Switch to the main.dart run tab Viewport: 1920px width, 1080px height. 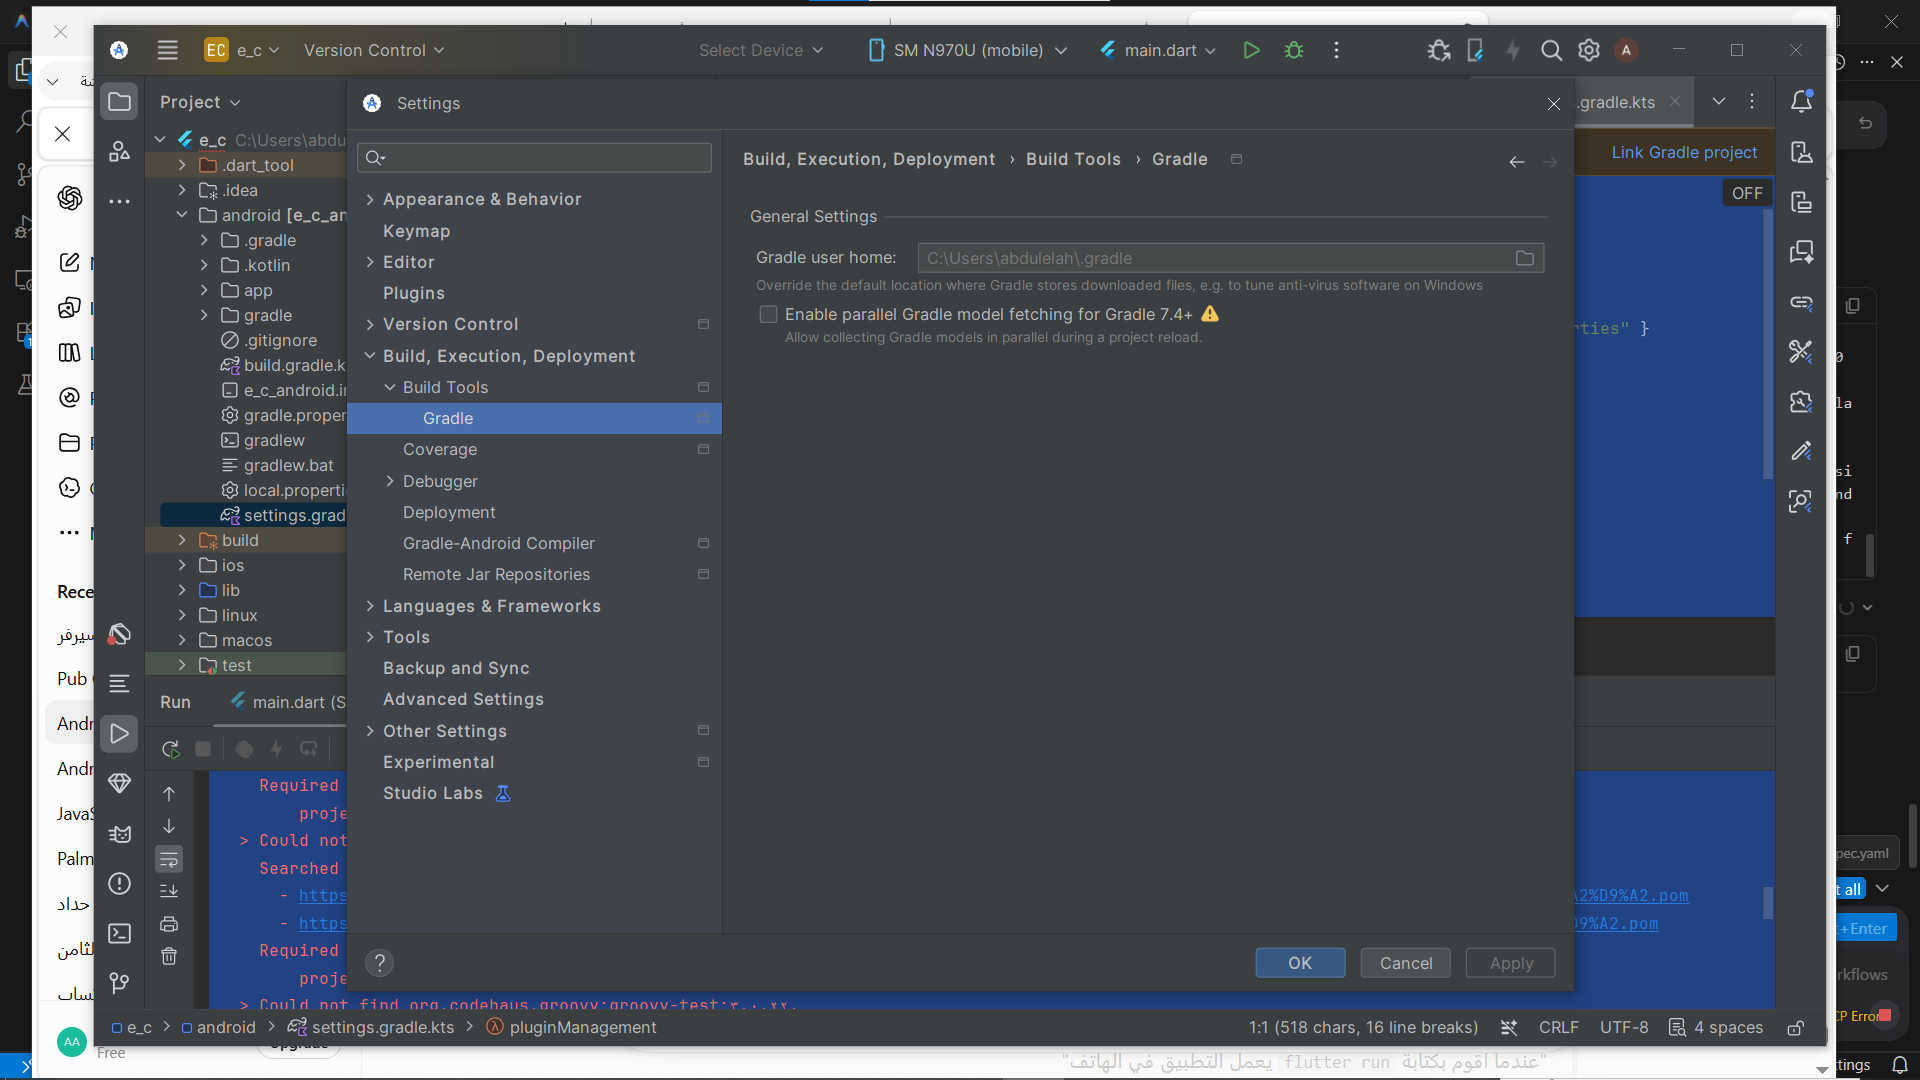(x=288, y=702)
